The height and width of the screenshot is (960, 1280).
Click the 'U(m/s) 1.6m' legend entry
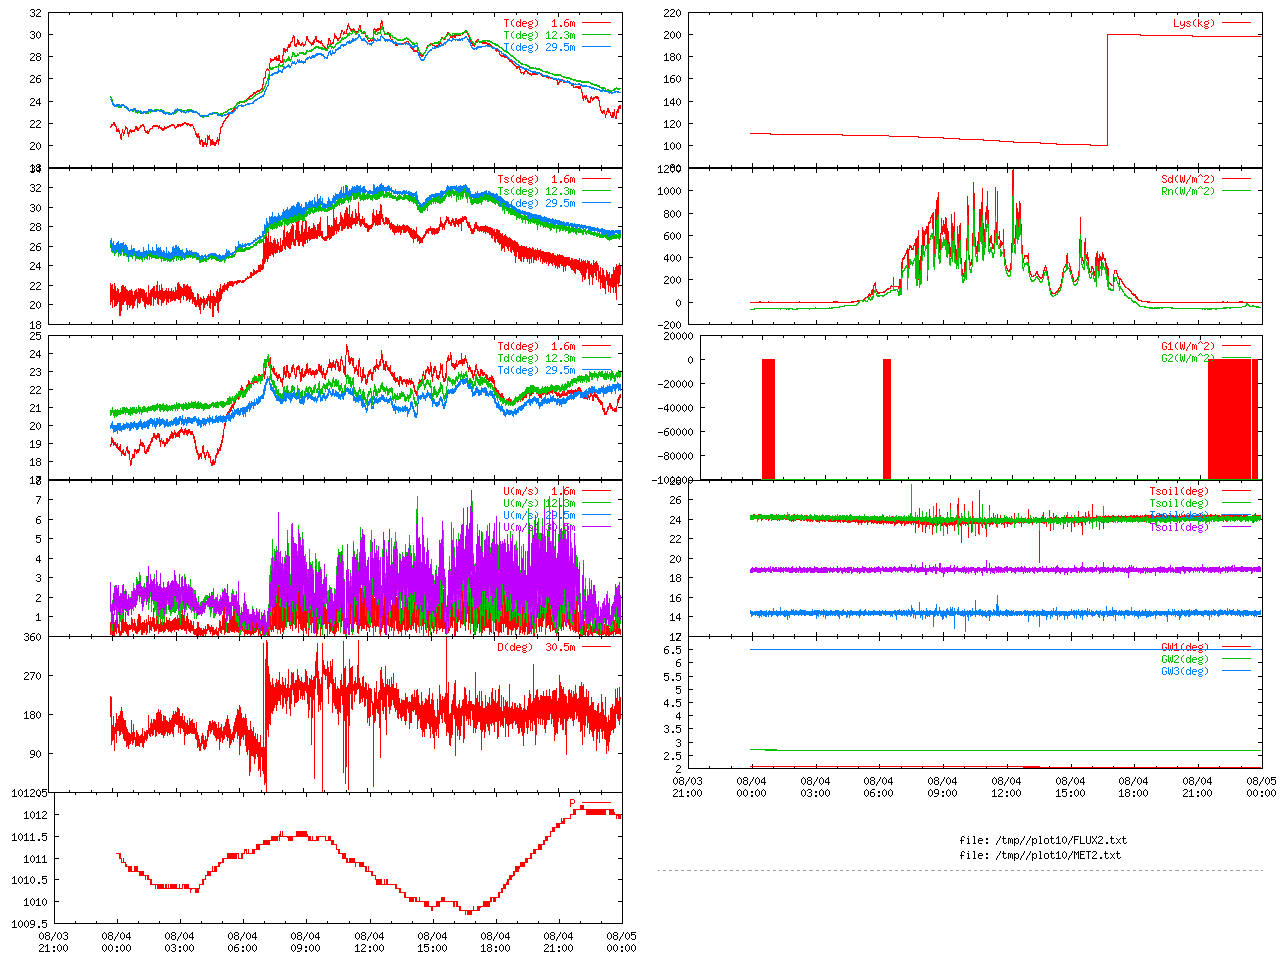tap(539, 492)
